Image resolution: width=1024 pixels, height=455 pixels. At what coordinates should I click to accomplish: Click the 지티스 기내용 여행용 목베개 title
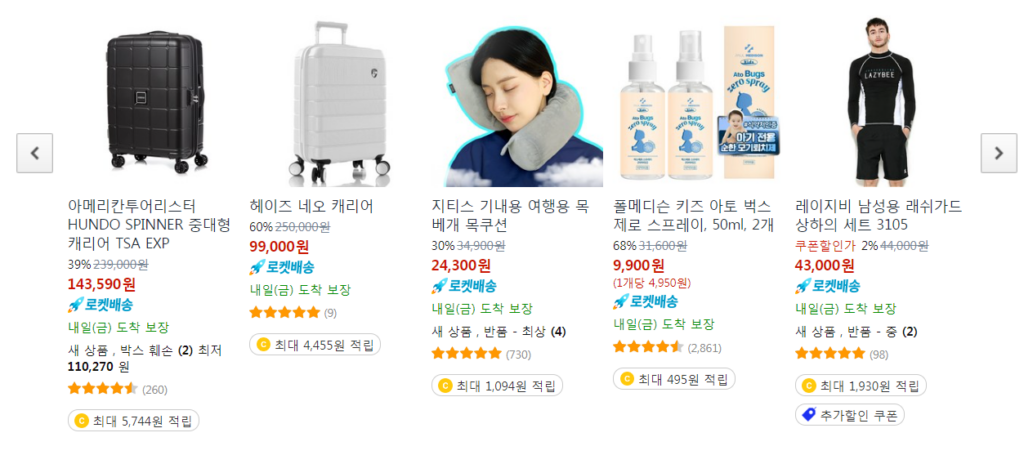509,216
